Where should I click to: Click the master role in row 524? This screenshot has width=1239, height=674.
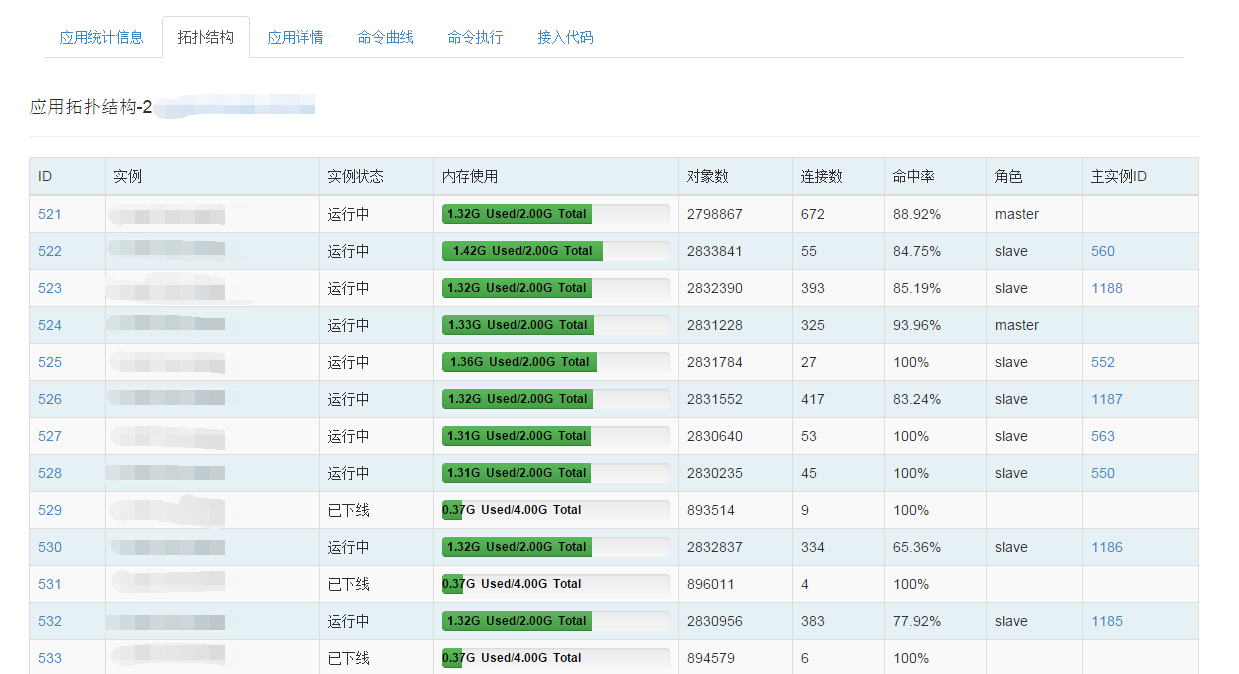tap(1017, 325)
